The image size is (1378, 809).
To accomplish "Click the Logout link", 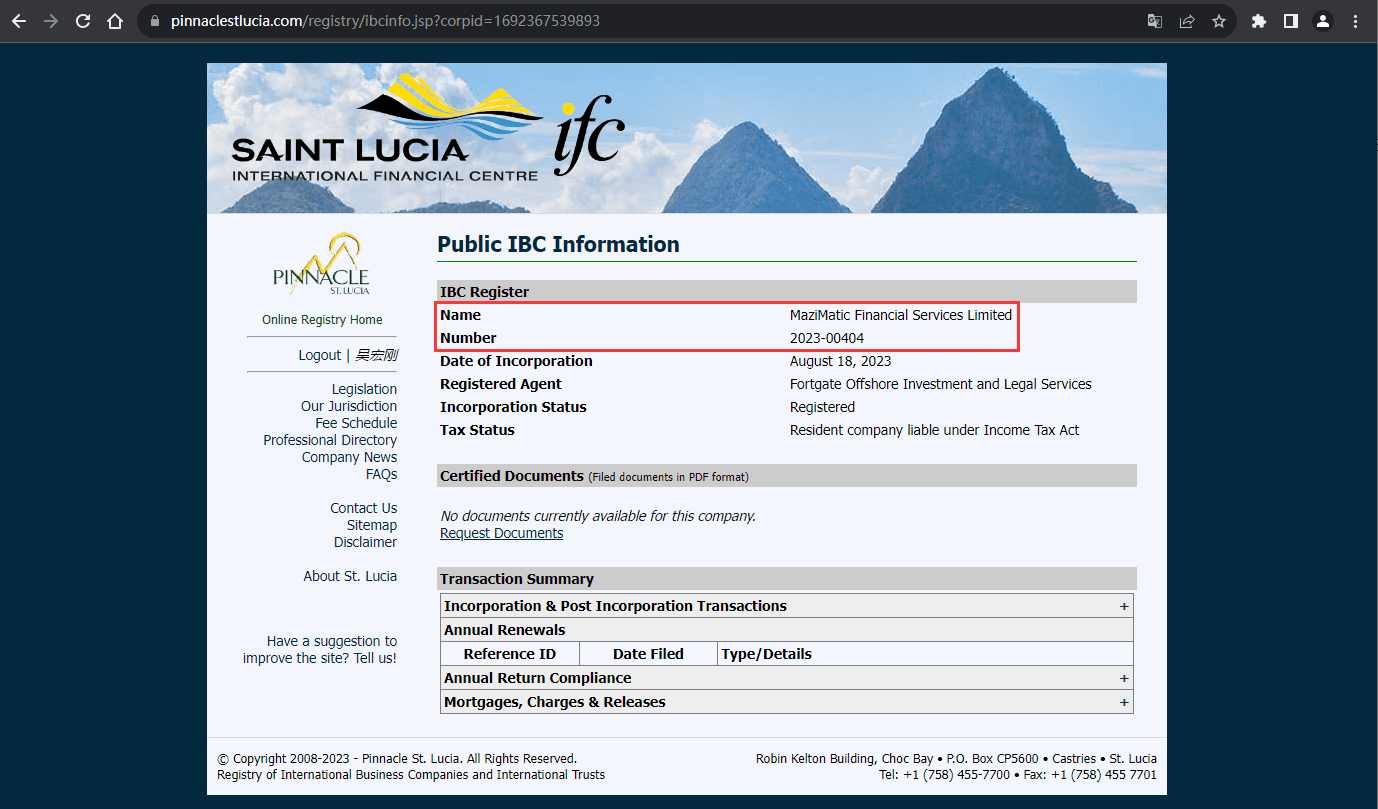I will point(320,355).
